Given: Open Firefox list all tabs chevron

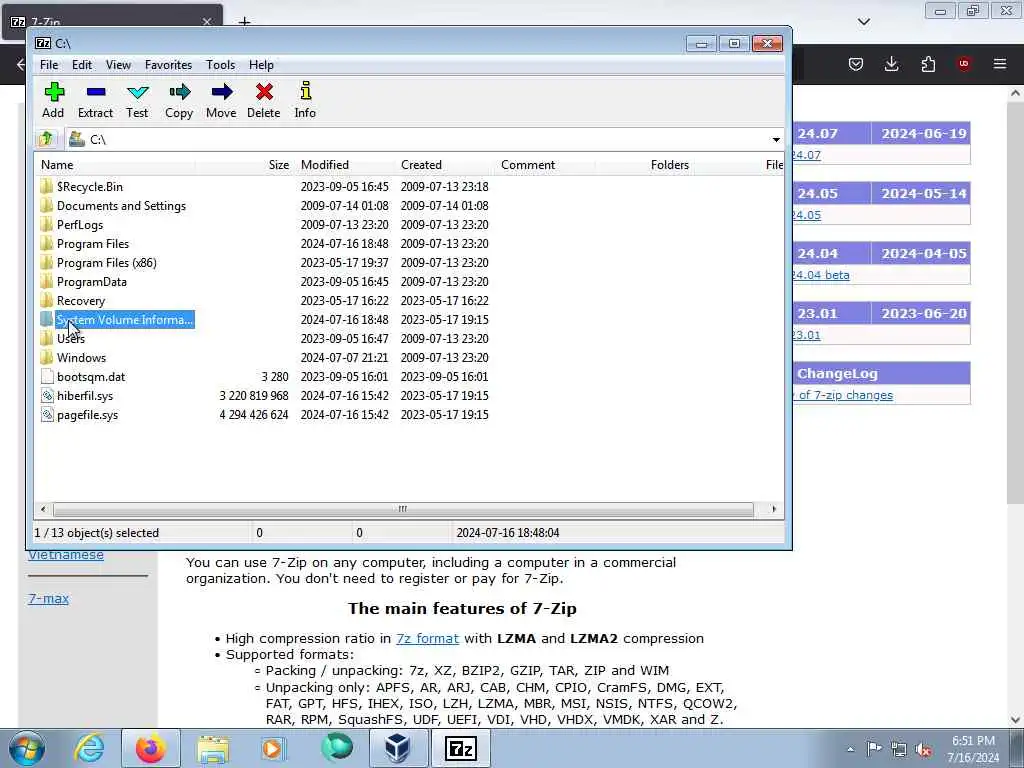Looking at the screenshot, I should pos(864,22).
